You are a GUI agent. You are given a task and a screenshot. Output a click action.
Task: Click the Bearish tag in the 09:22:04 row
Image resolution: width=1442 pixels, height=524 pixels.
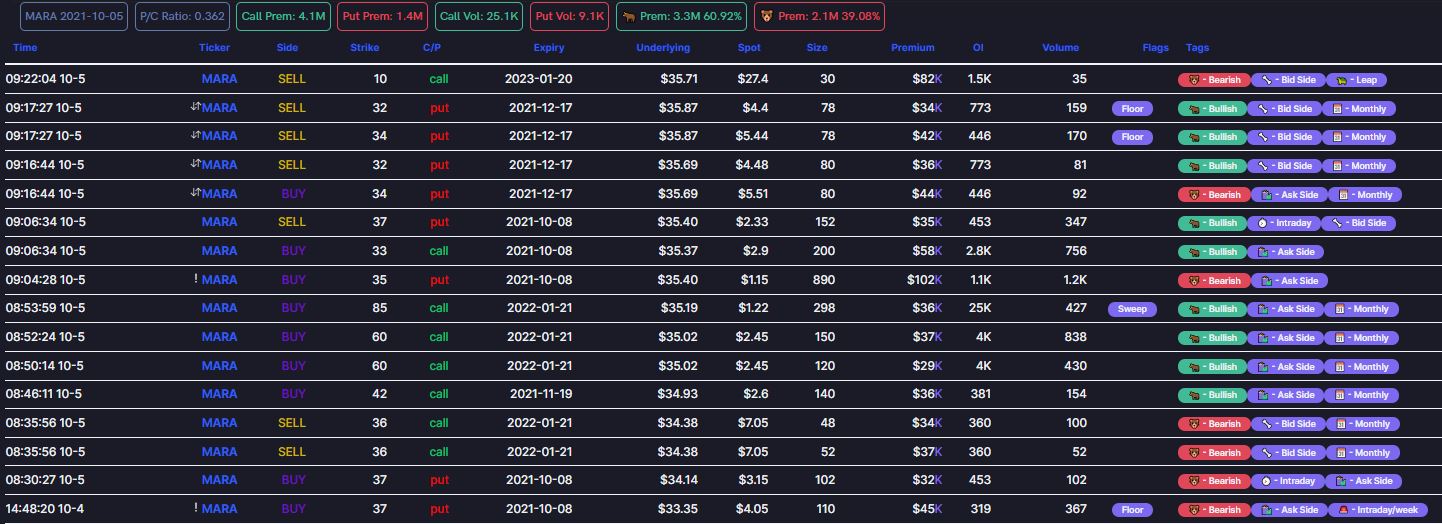(x=1213, y=80)
